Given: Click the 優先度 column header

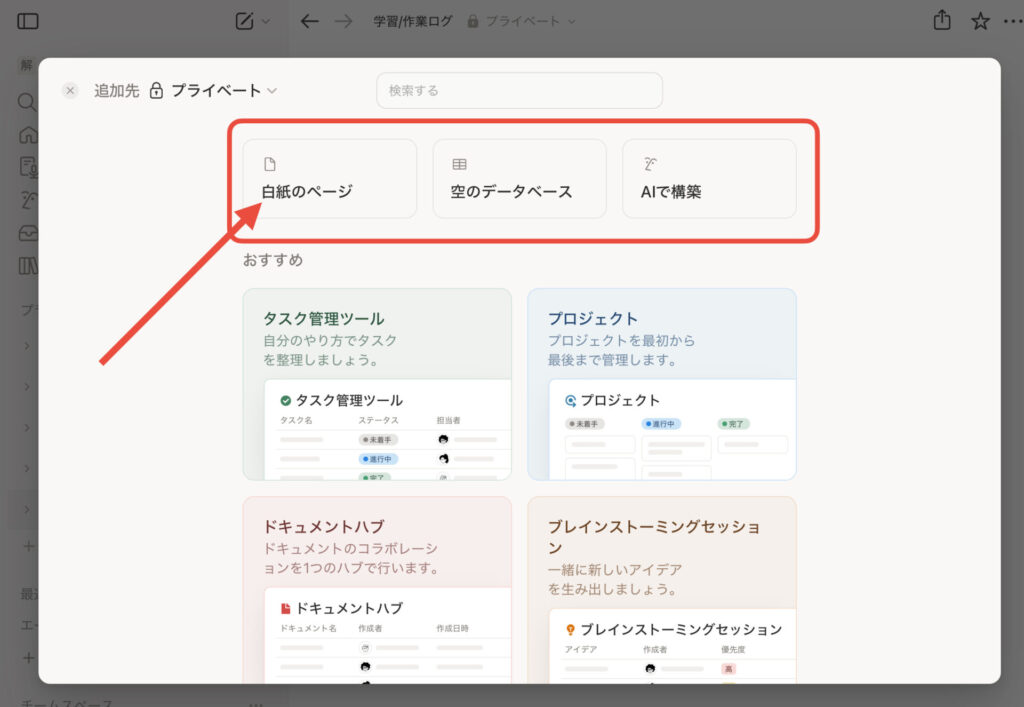Looking at the screenshot, I should click(x=733, y=650).
